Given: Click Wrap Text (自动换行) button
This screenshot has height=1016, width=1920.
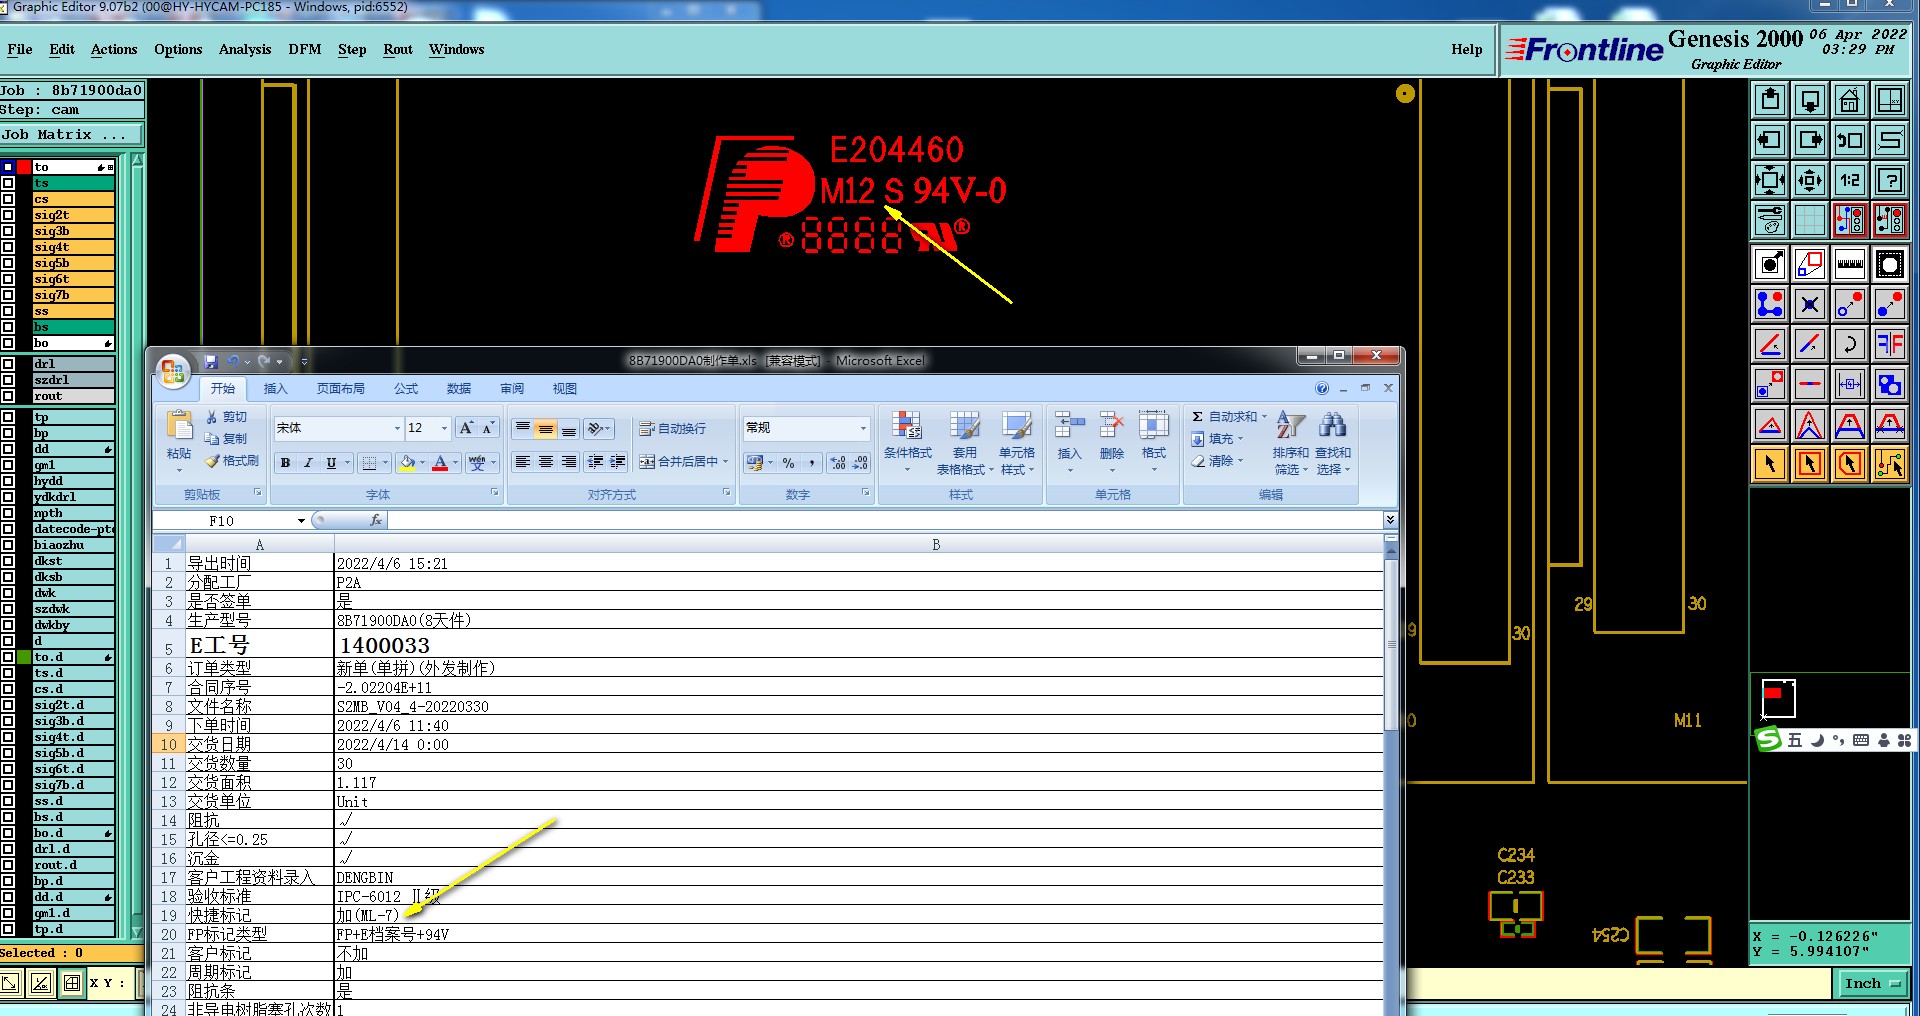Looking at the screenshot, I should coord(674,428).
